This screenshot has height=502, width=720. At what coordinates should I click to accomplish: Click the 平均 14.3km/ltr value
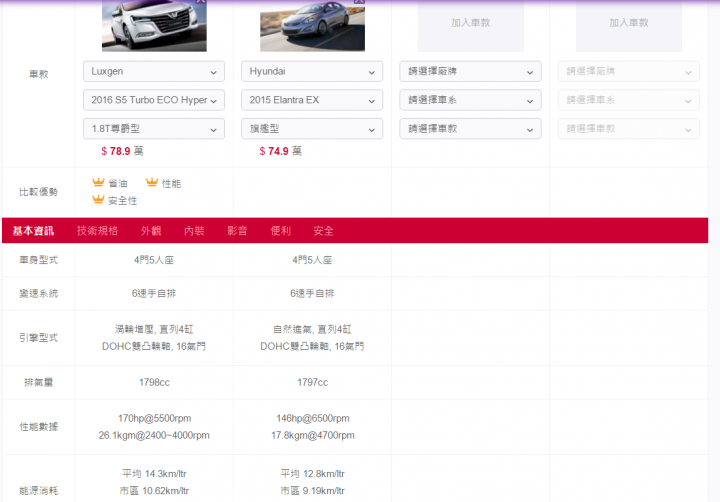point(154,474)
